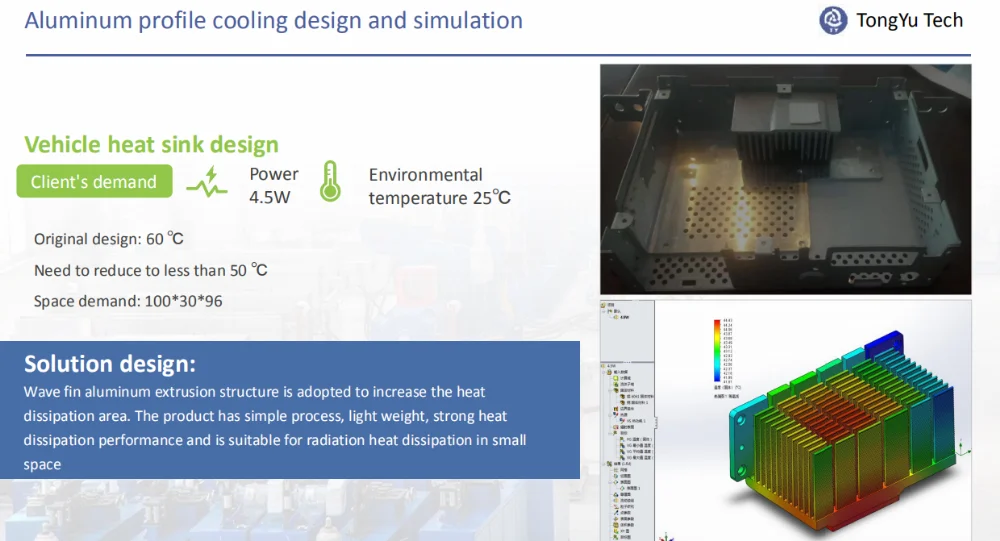Click the slide title about aluminum profile cooling
1000x541 pixels.
[x=273, y=20]
